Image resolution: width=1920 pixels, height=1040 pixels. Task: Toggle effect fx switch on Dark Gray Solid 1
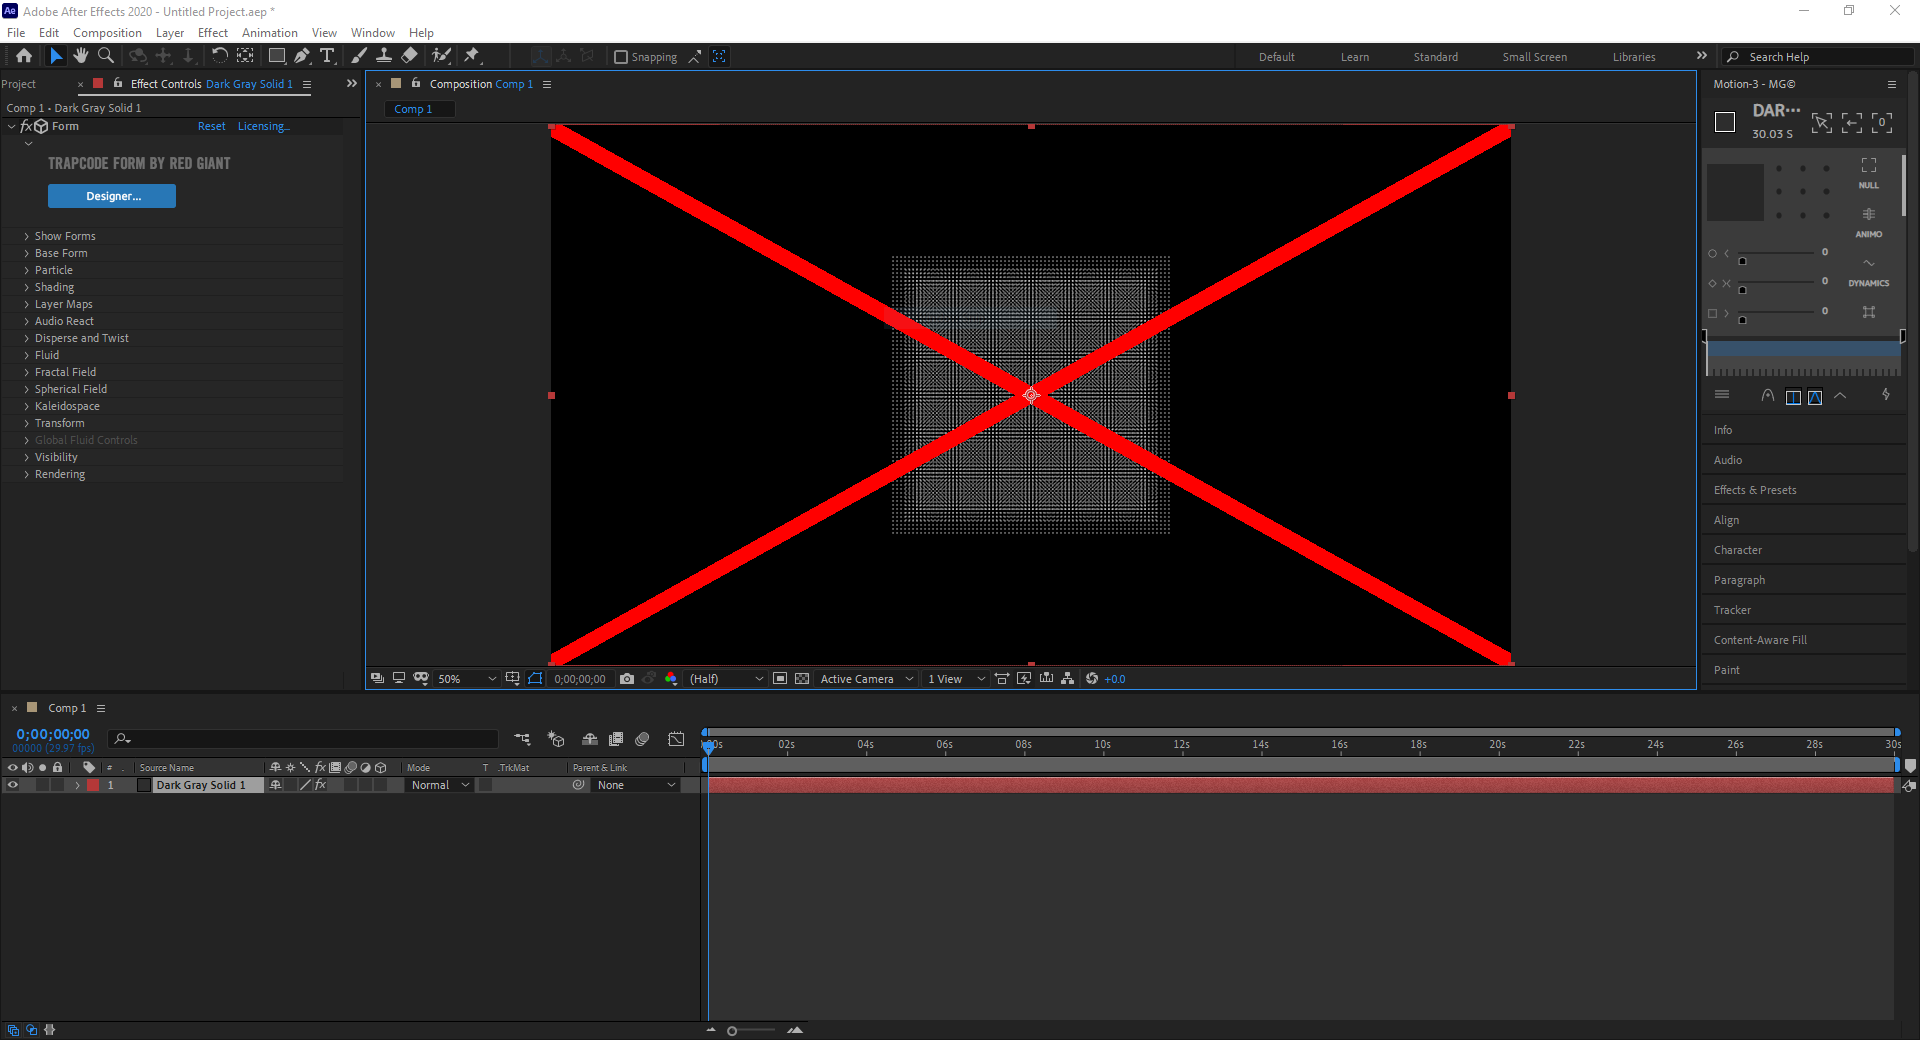tap(320, 785)
